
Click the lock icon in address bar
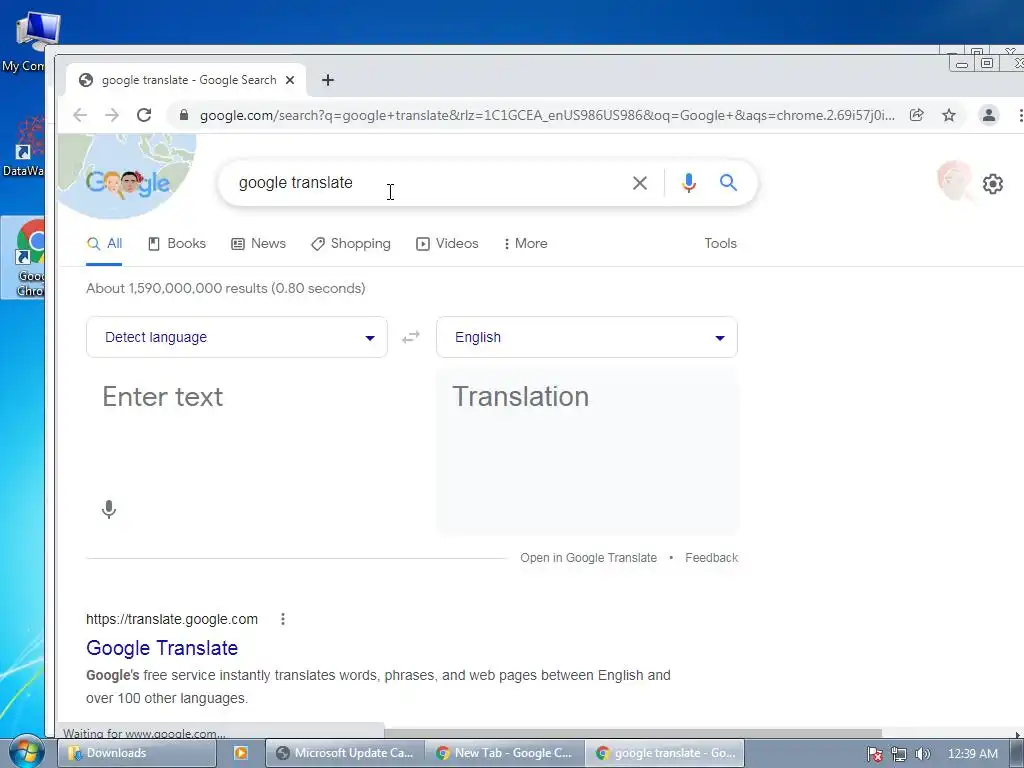tap(184, 116)
